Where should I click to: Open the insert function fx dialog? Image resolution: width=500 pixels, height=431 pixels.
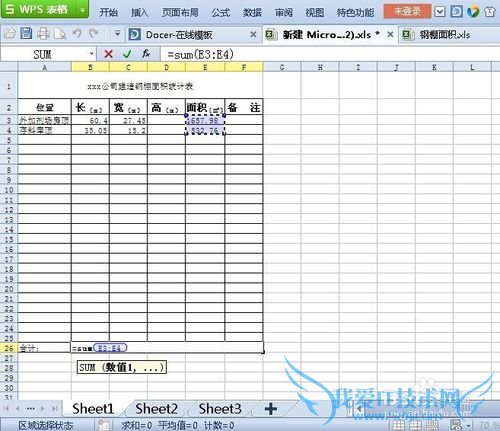point(146,54)
